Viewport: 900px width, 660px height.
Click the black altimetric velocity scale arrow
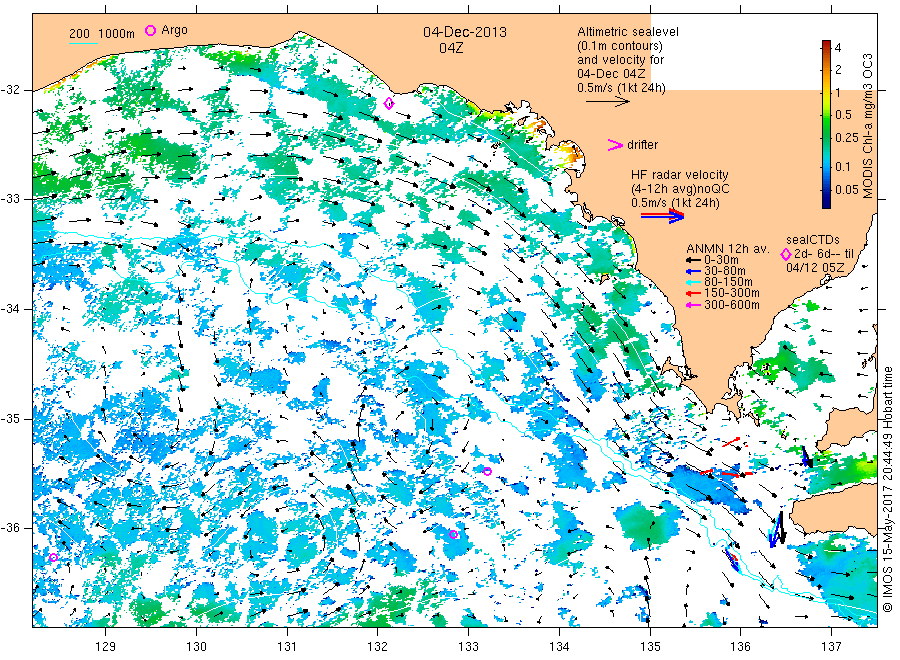coord(607,102)
